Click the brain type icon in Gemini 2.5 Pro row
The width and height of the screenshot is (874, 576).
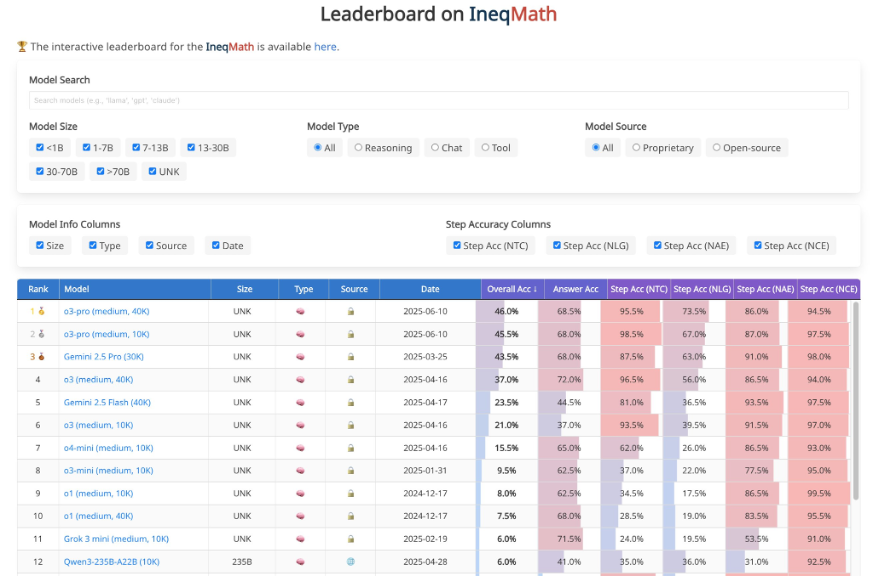point(300,357)
